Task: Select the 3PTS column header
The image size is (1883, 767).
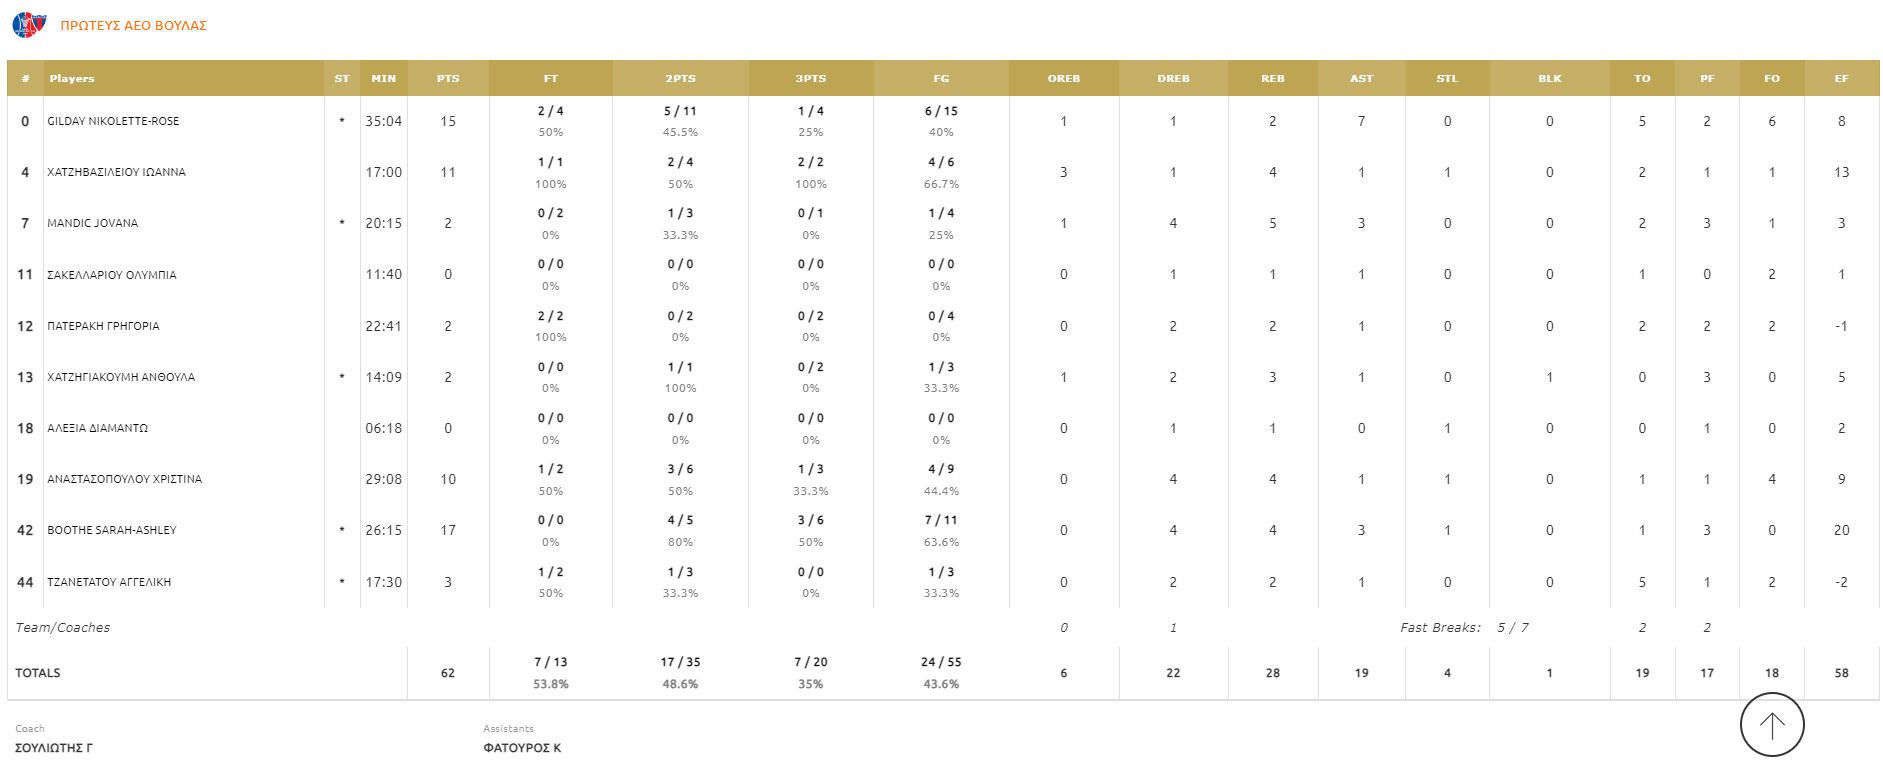Action: [810, 78]
